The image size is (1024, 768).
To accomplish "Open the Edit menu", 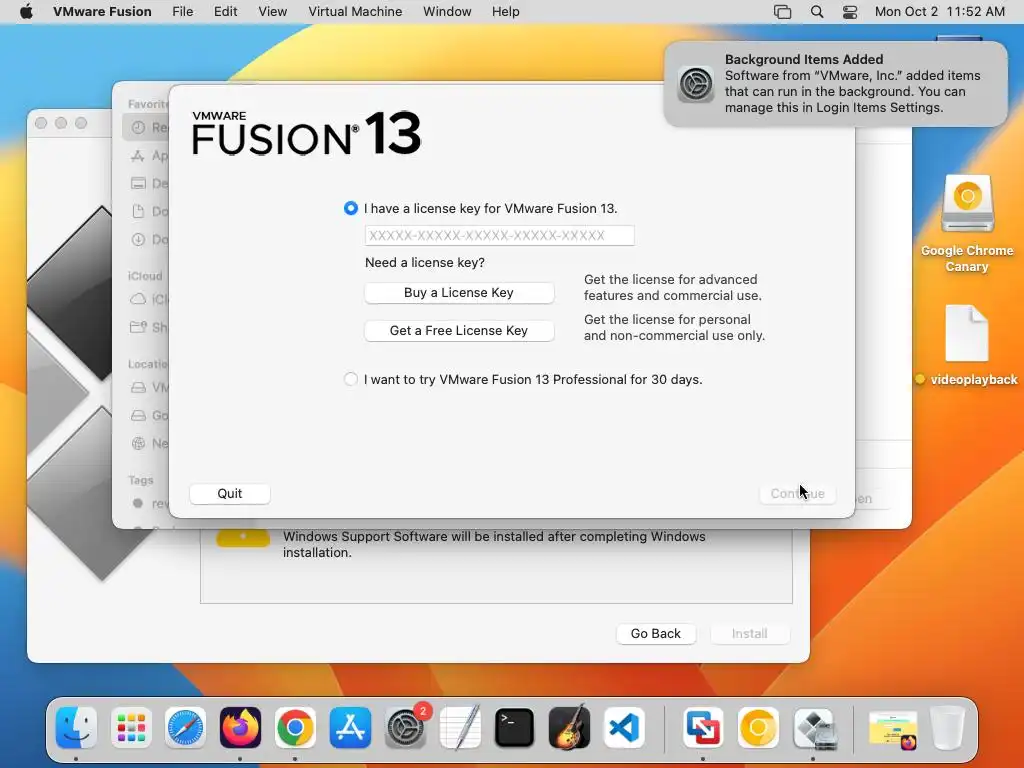I will pos(225,12).
